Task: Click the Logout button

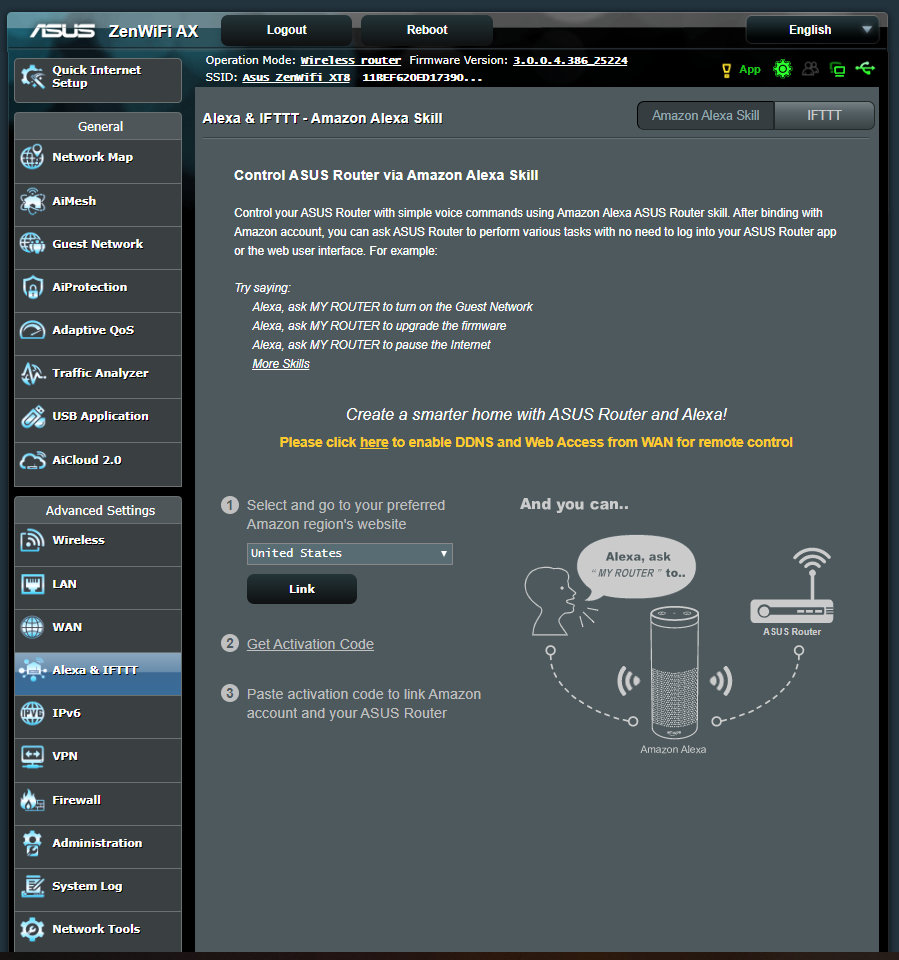Action: 287,30
